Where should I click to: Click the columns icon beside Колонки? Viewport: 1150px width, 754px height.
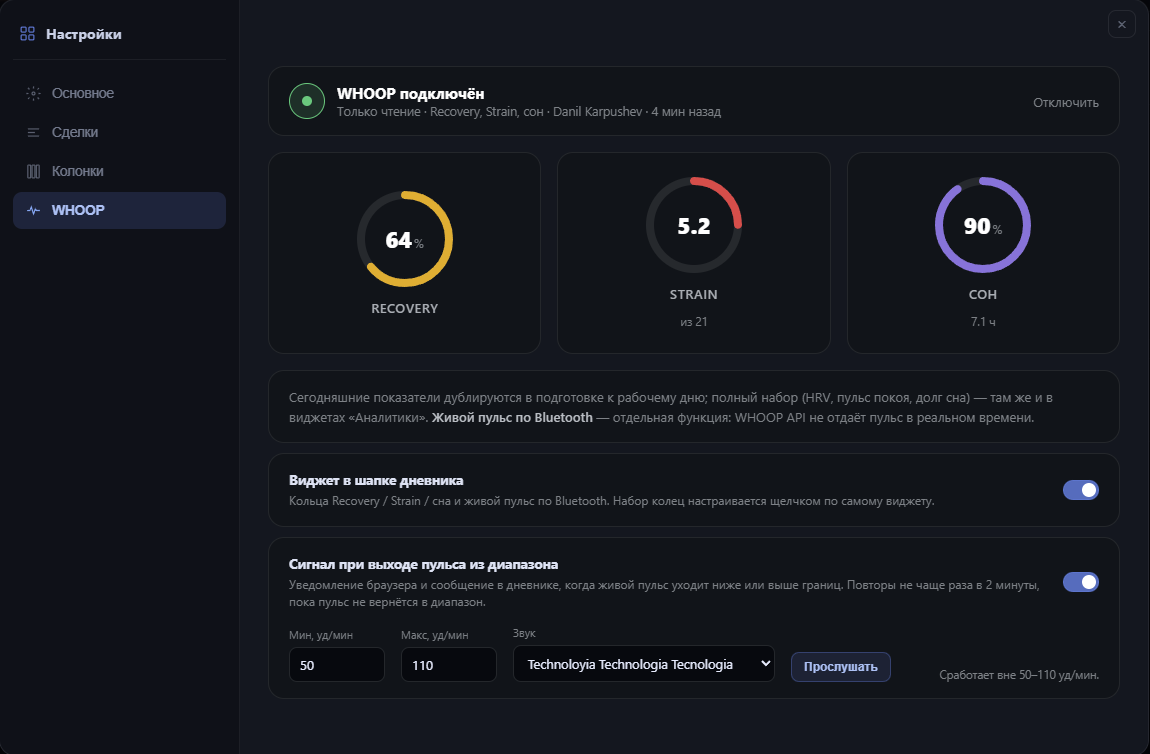[x=33, y=171]
